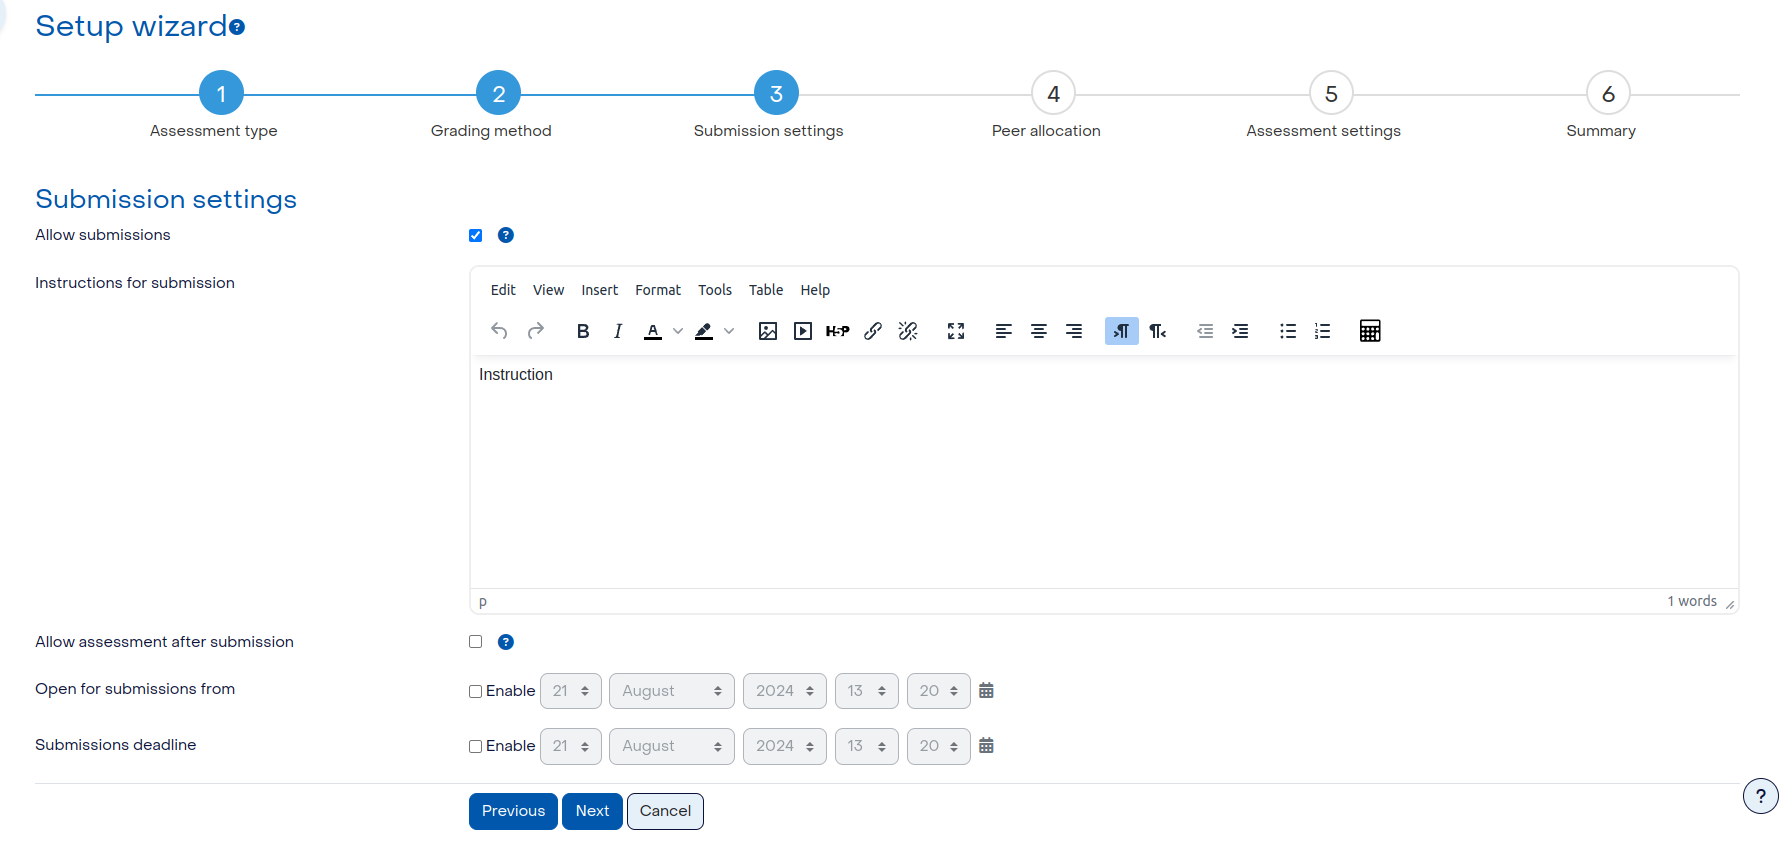Click inside the Instruction text area
This screenshot has height=841, width=1784.
point(1104,472)
